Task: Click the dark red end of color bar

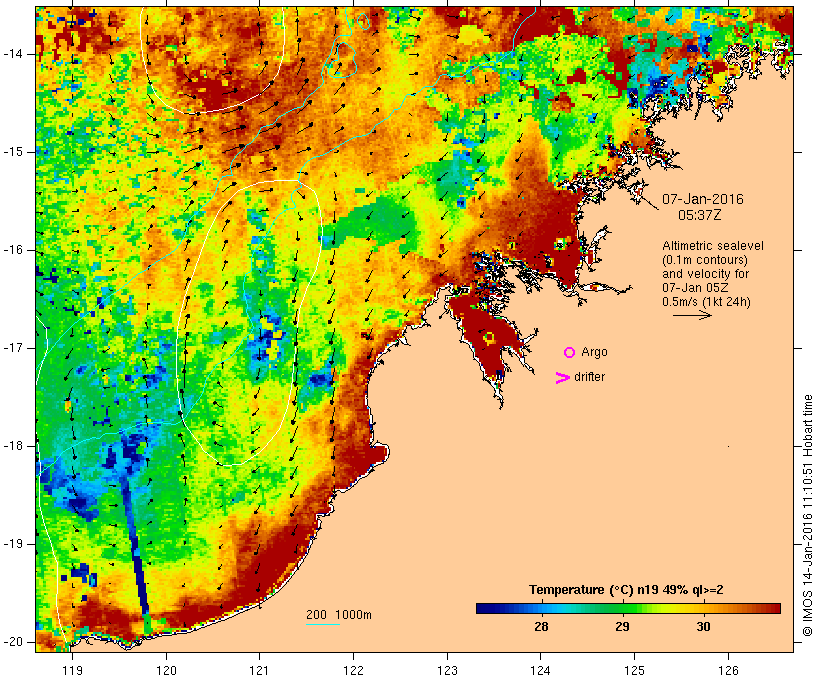Action: pyautogui.click(x=774, y=608)
